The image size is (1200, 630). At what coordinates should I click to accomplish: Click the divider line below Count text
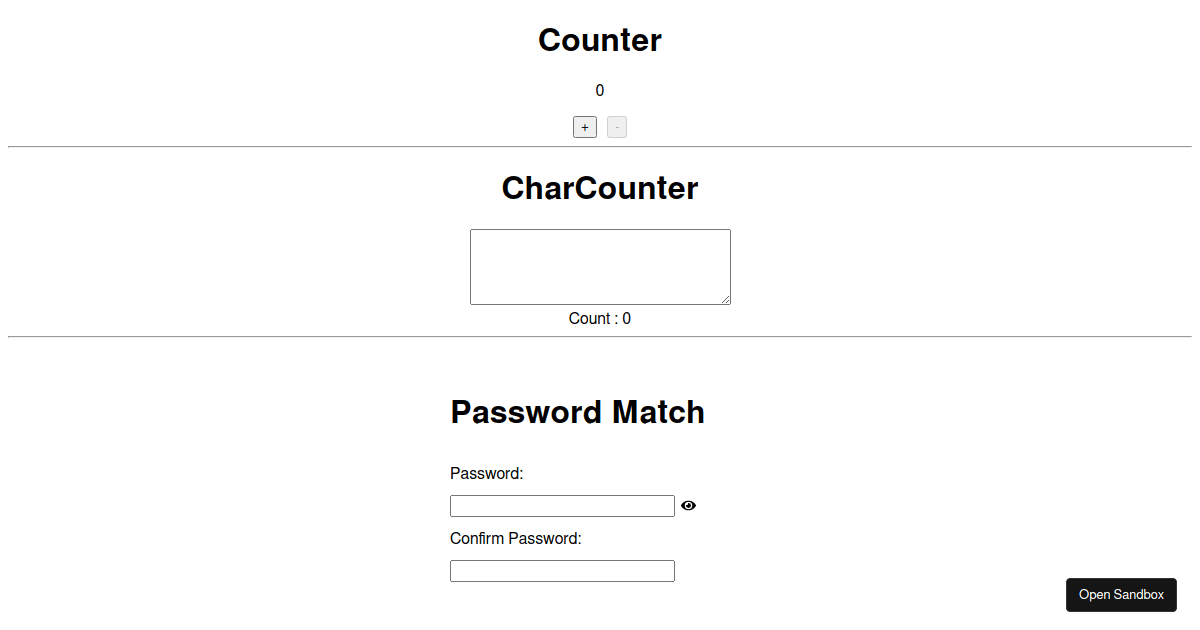[600, 337]
